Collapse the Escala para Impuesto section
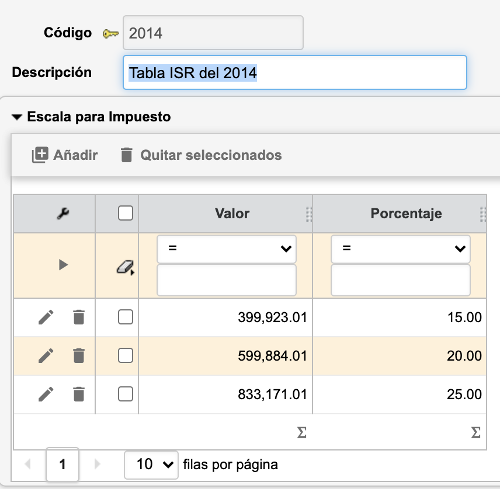Screen dimensions: 500x489 (x=17, y=117)
